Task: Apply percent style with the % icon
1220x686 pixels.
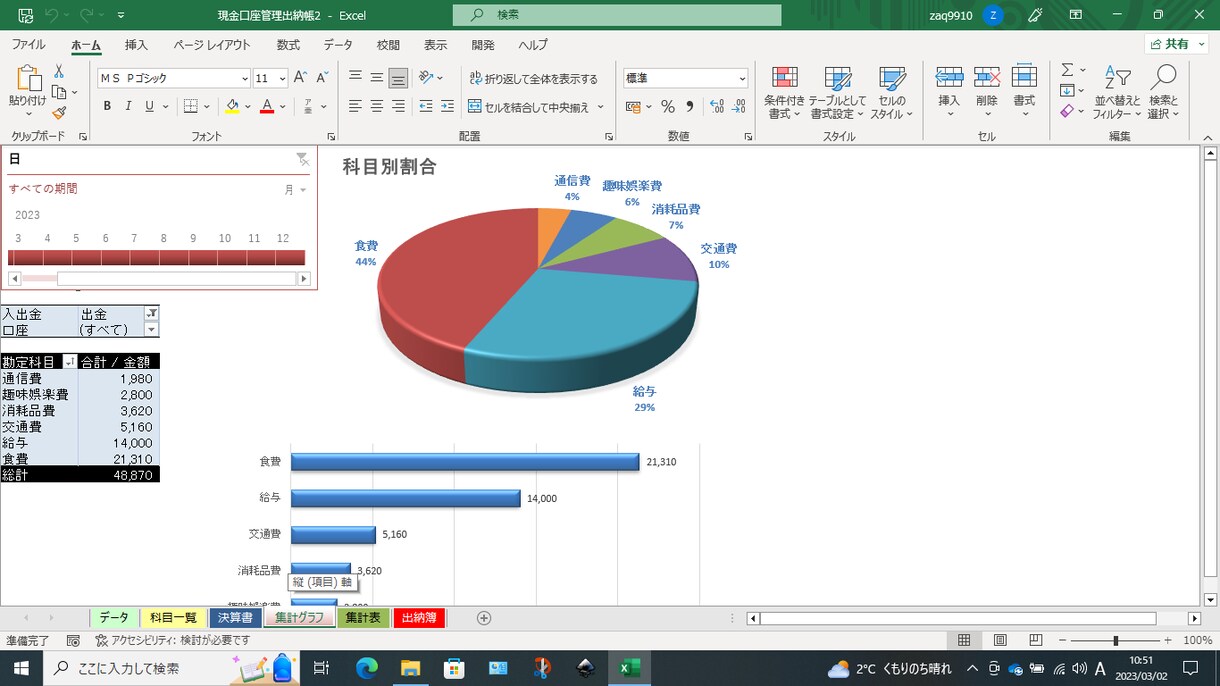Action: click(667, 107)
